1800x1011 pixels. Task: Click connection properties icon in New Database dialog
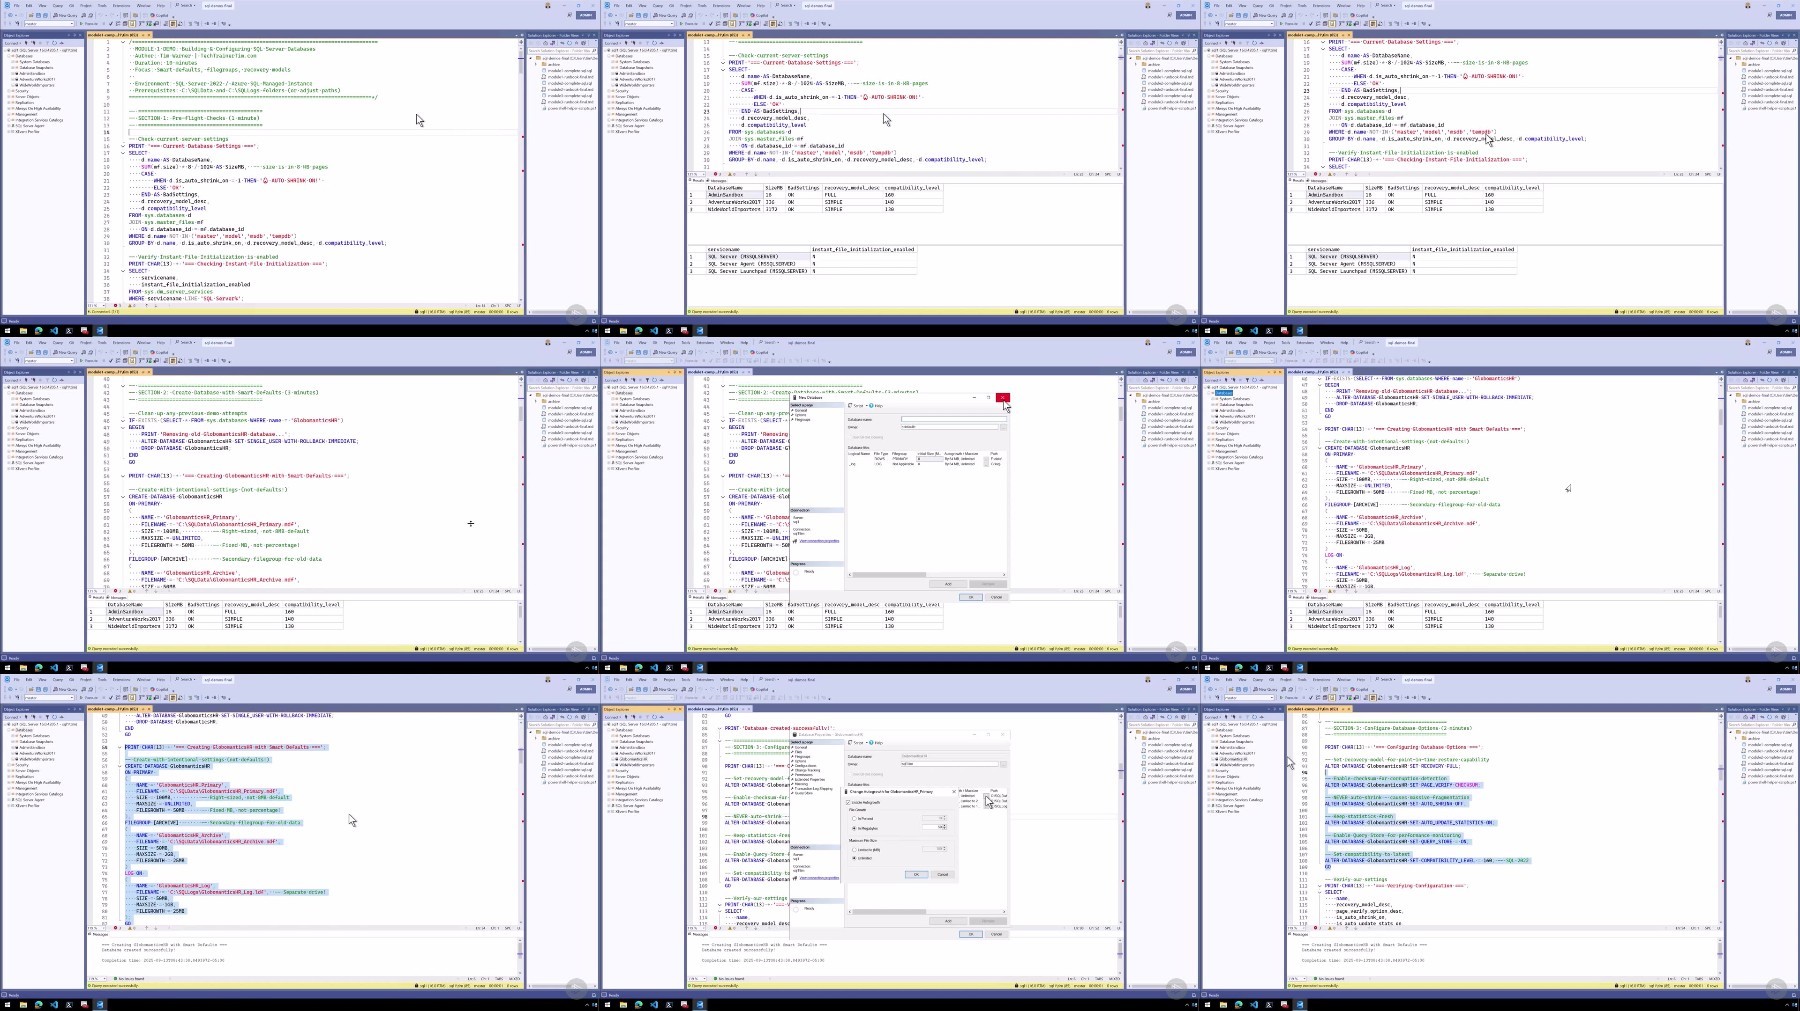[795, 541]
